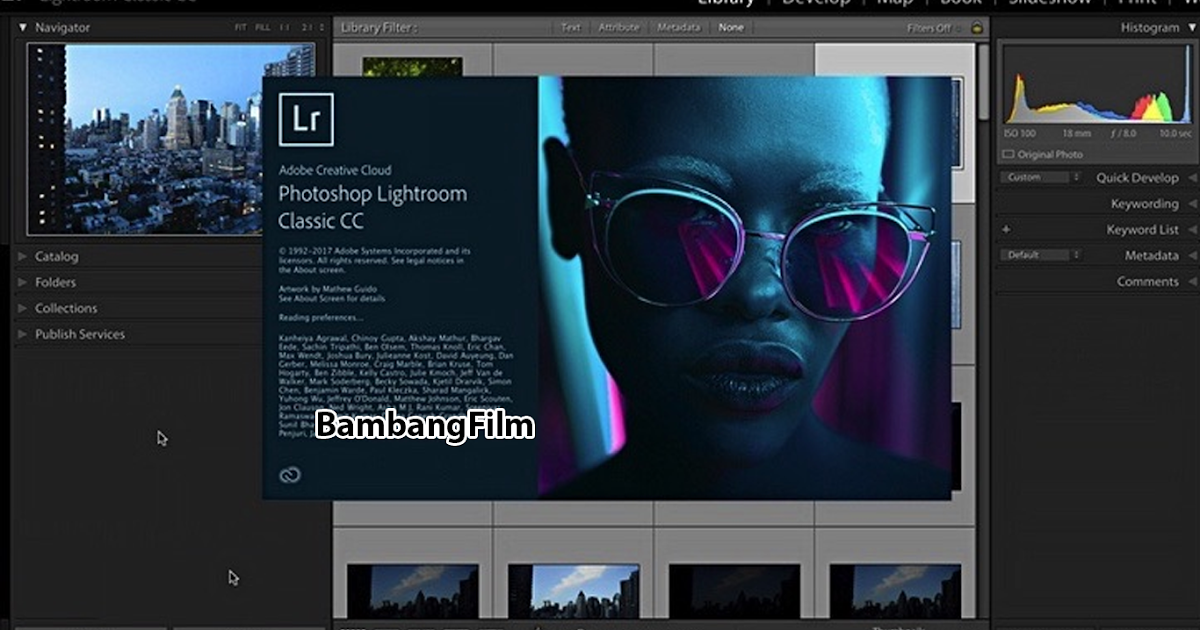Select the Metadata library filter
Image resolution: width=1200 pixels, height=630 pixels.
(678, 28)
